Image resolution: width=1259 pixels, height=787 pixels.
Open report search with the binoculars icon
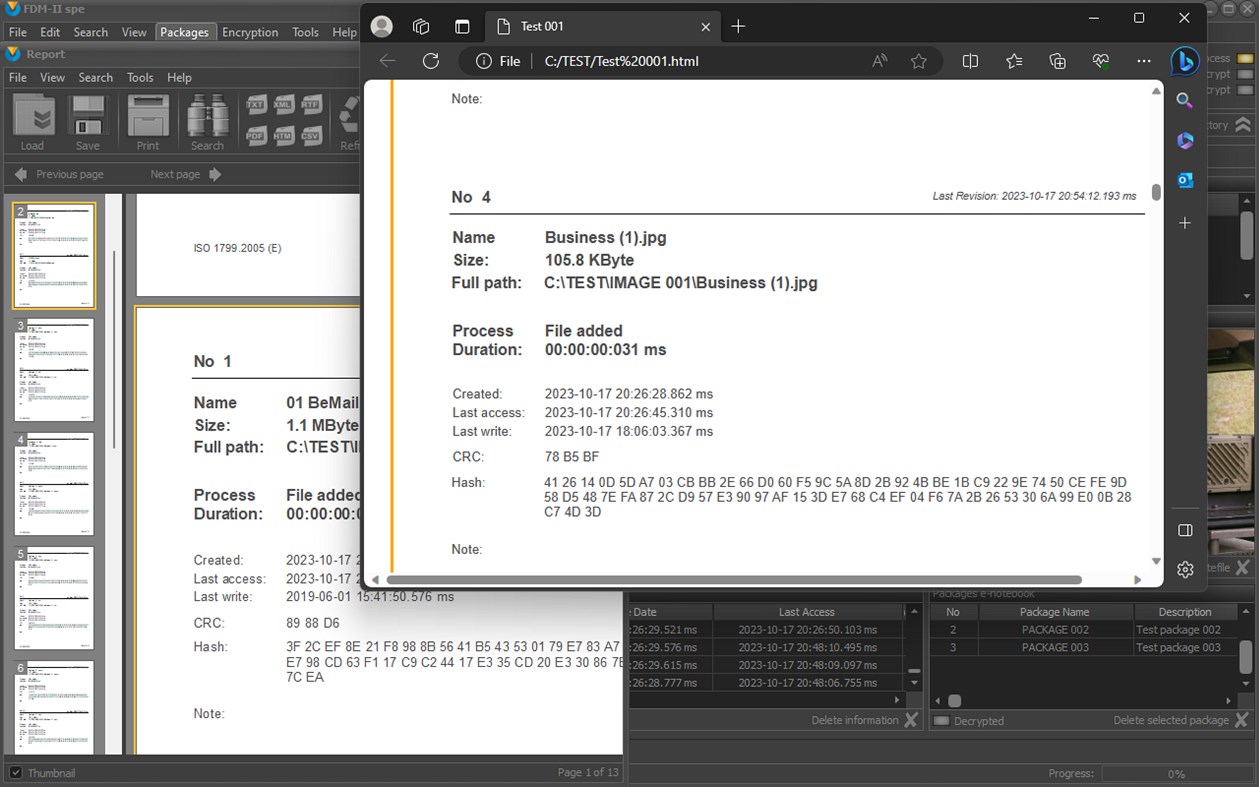coord(207,118)
